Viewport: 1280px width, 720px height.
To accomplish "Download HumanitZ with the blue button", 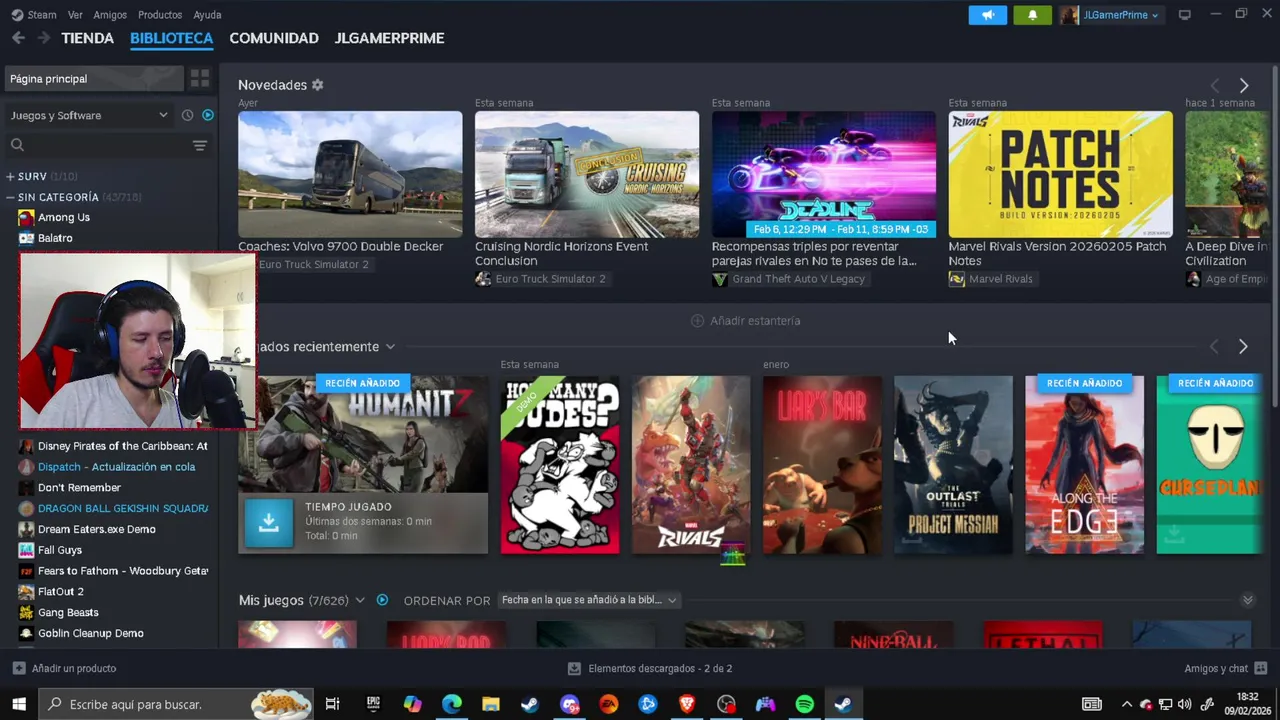I will click(x=269, y=523).
